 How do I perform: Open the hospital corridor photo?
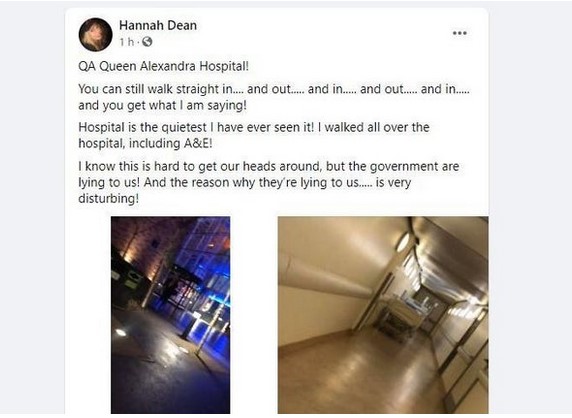point(383,315)
